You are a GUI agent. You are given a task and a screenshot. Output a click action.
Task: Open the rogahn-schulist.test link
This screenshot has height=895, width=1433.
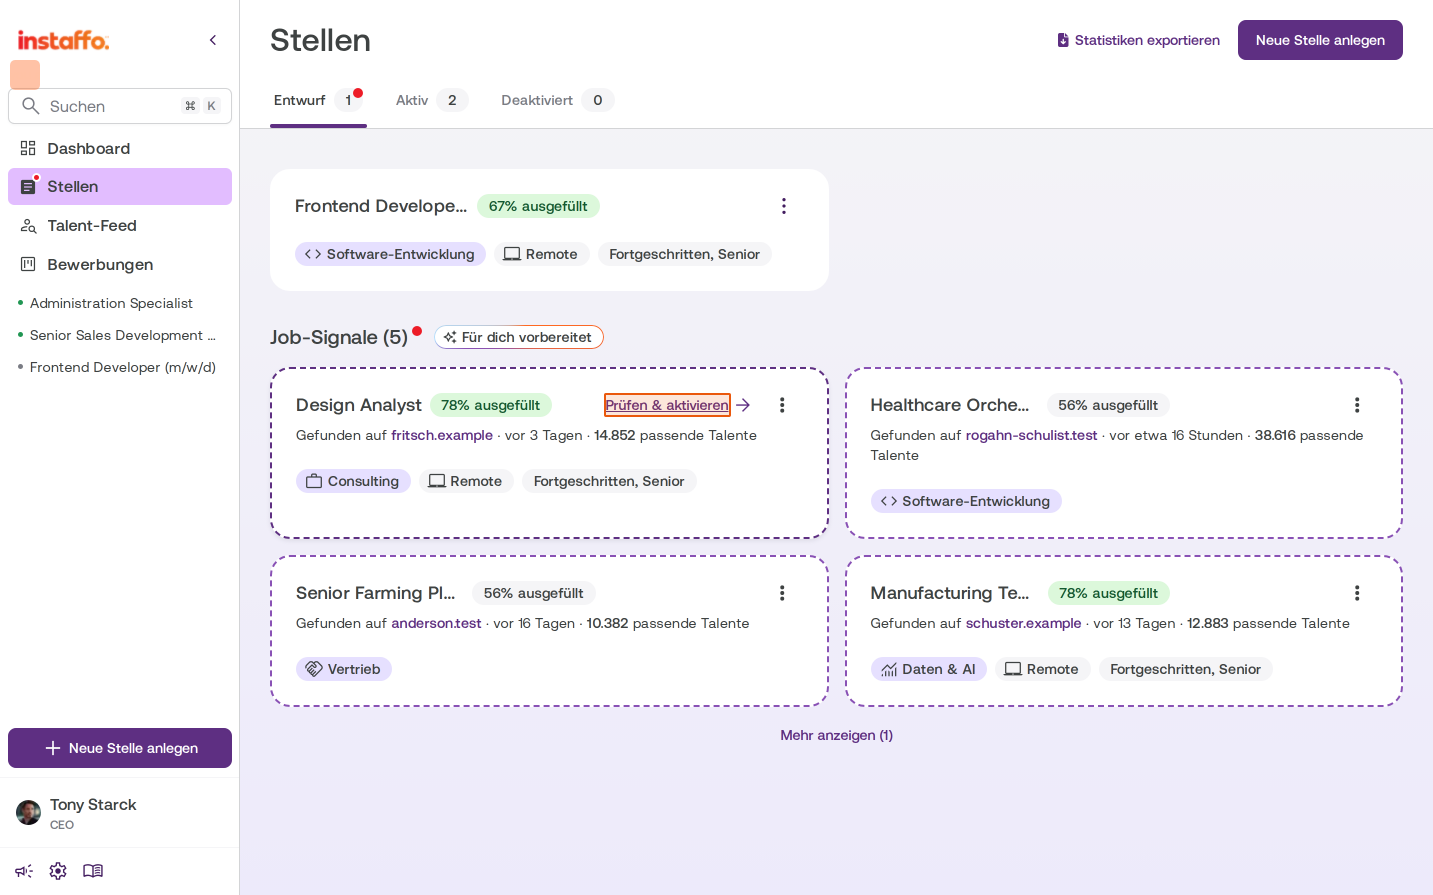pos(1031,435)
